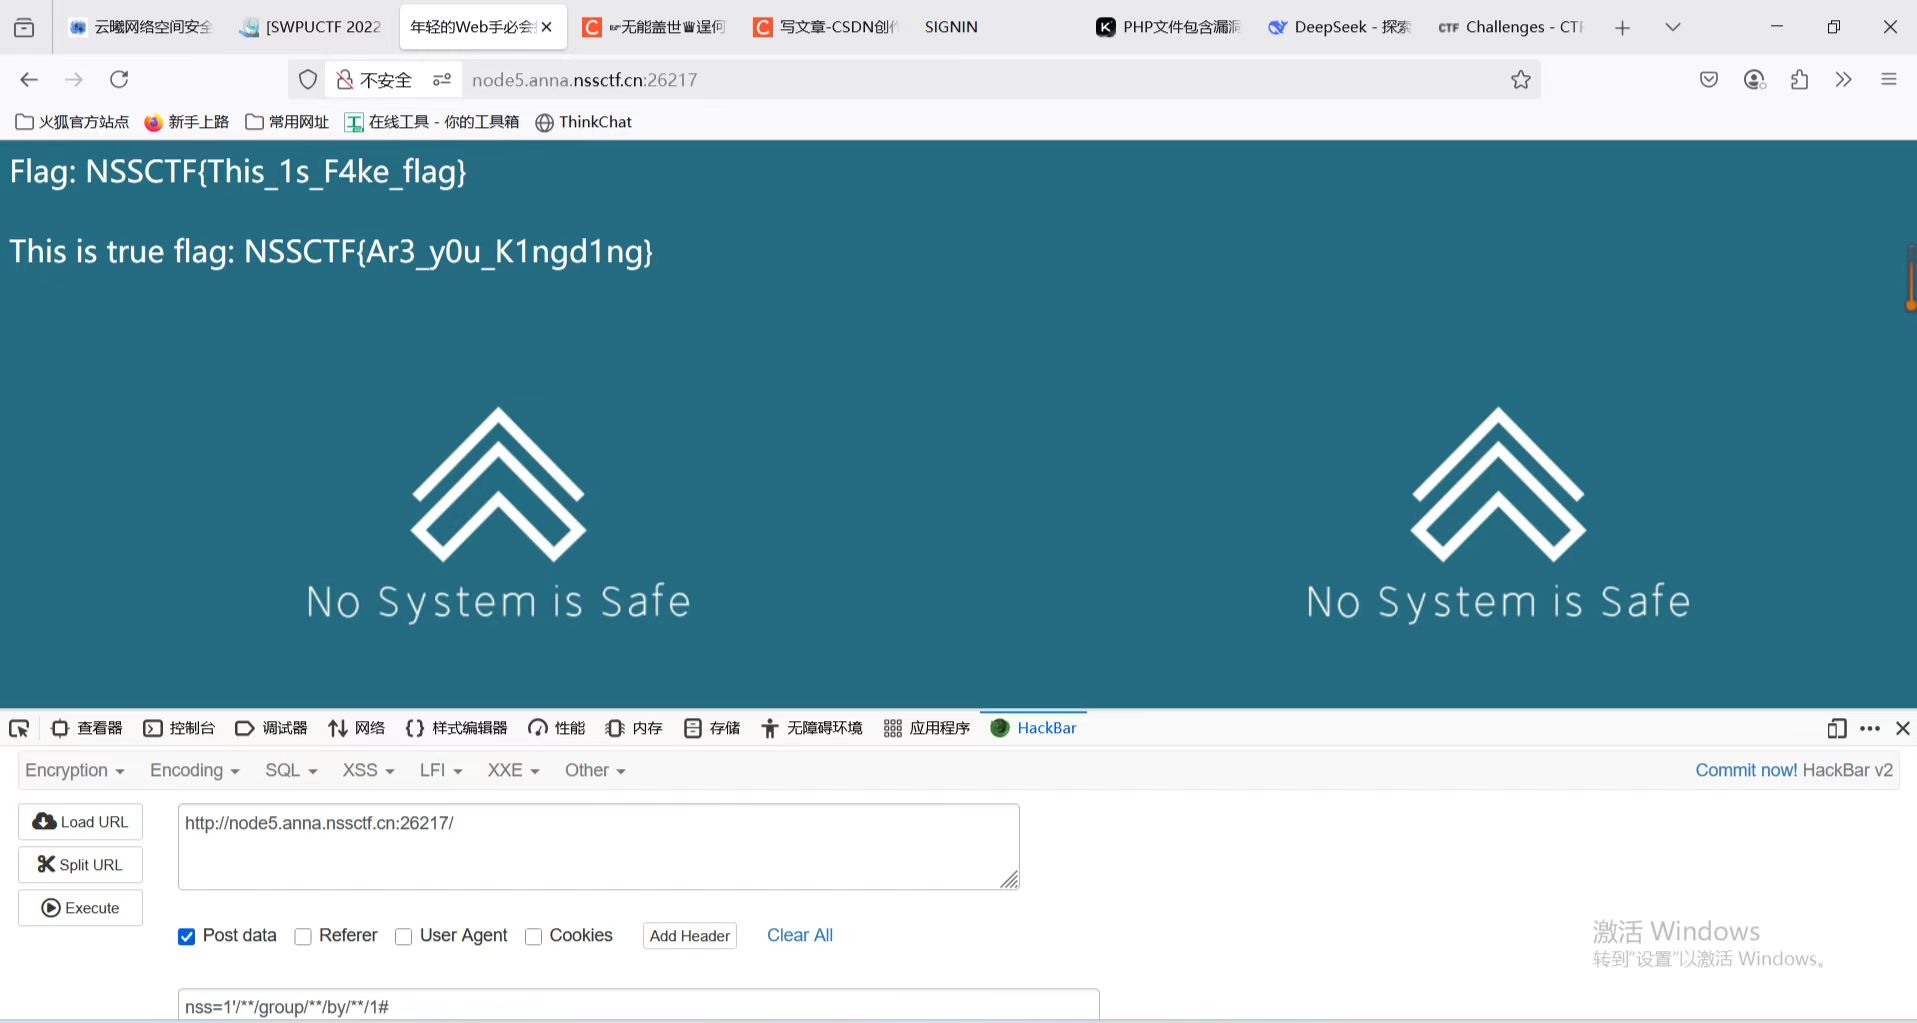Screen dimensions: 1917x1023
Task: Go back to previous page
Action: 29,79
